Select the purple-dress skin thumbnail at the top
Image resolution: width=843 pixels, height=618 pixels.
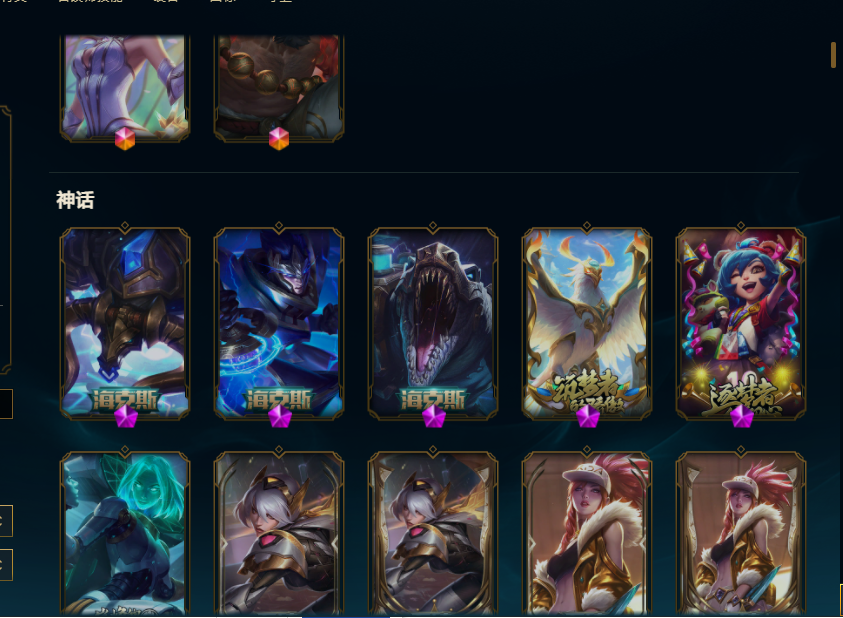(x=125, y=87)
